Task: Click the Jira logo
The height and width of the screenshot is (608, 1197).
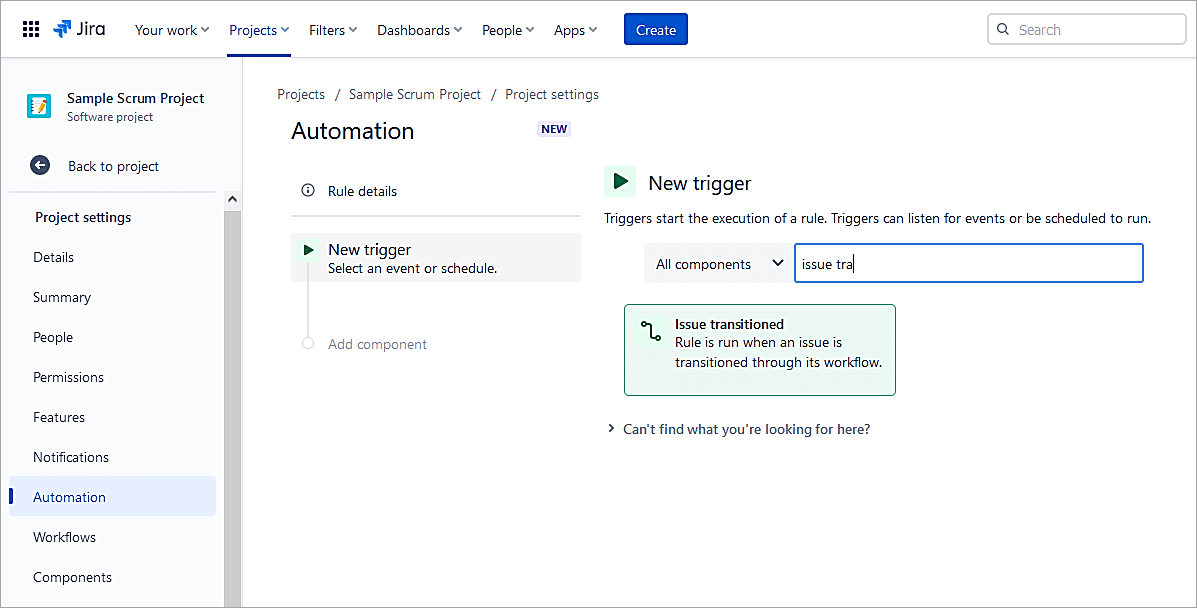Action: [79, 29]
